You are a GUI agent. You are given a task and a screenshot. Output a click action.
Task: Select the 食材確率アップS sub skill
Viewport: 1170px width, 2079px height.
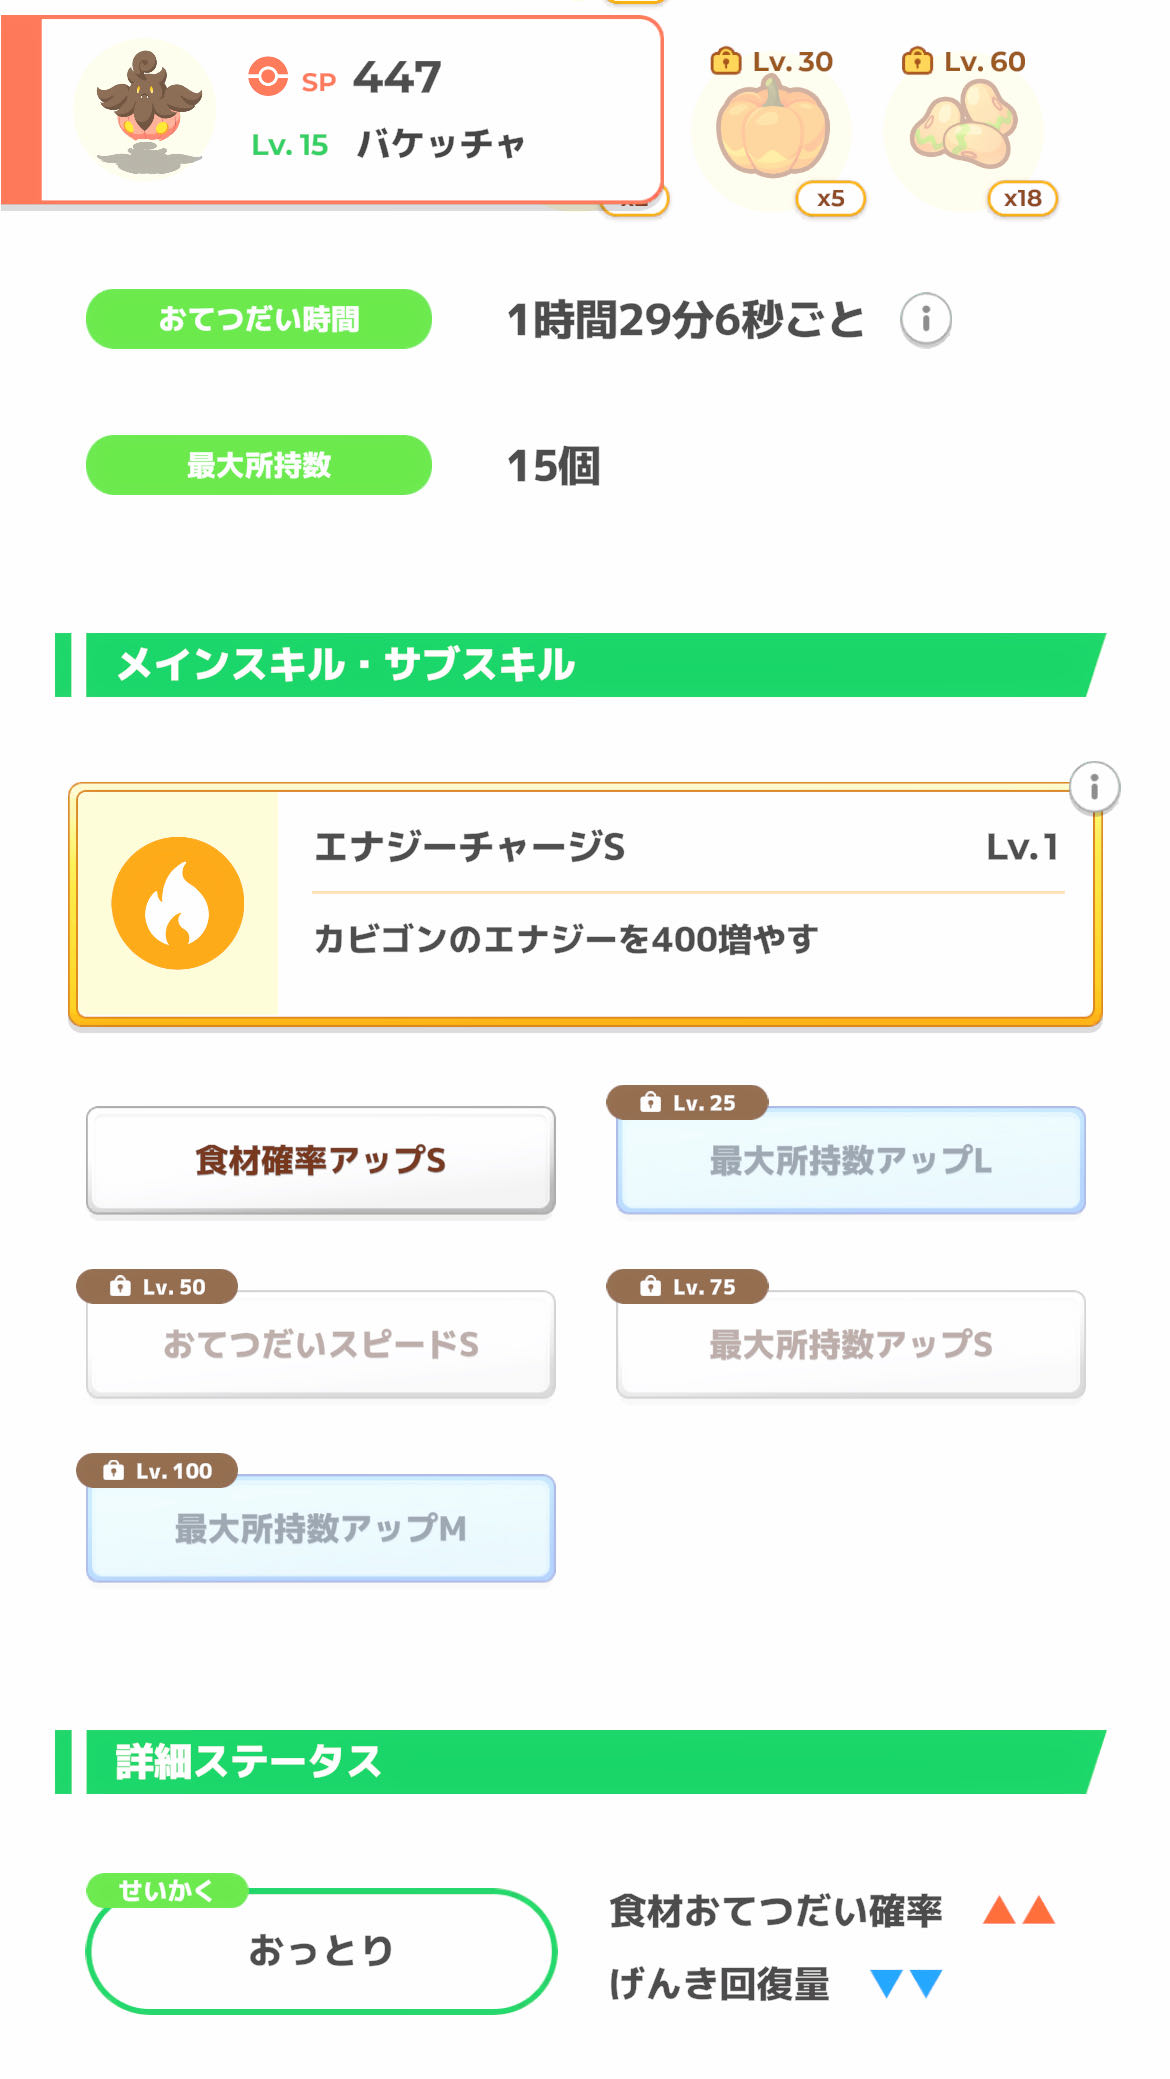point(320,1160)
